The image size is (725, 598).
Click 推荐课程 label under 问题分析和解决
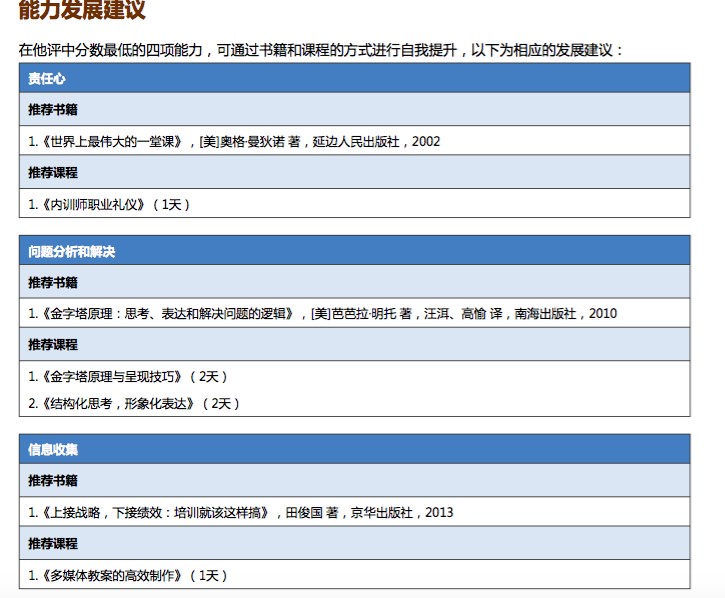click(53, 345)
